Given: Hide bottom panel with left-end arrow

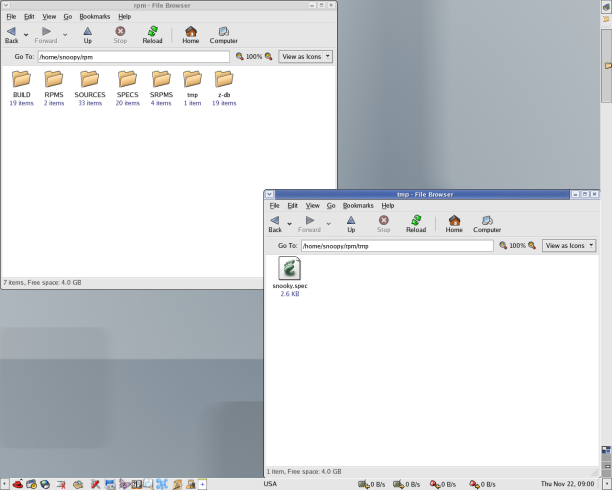Looking at the screenshot, I should pos(4,484).
